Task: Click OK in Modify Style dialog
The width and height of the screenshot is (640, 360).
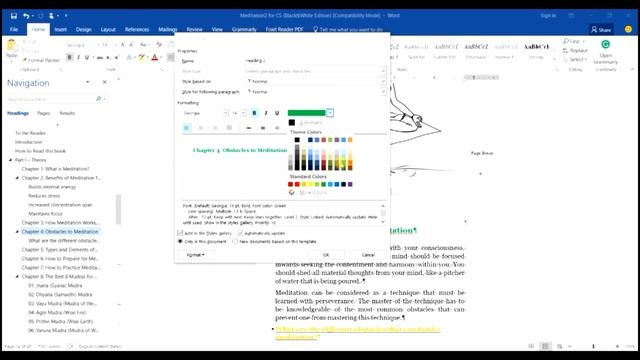Action: [x=326, y=255]
